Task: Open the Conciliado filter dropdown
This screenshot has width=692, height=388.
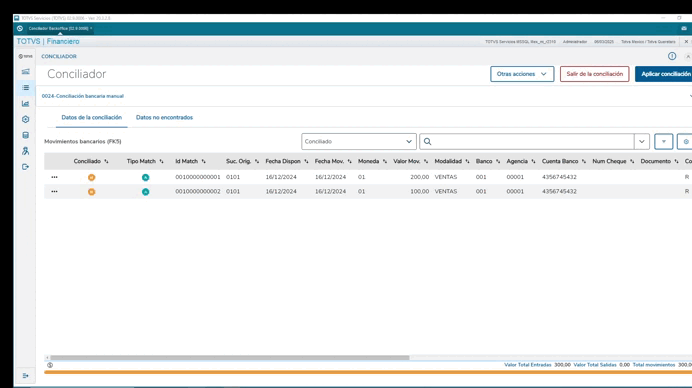Action: (x=359, y=142)
